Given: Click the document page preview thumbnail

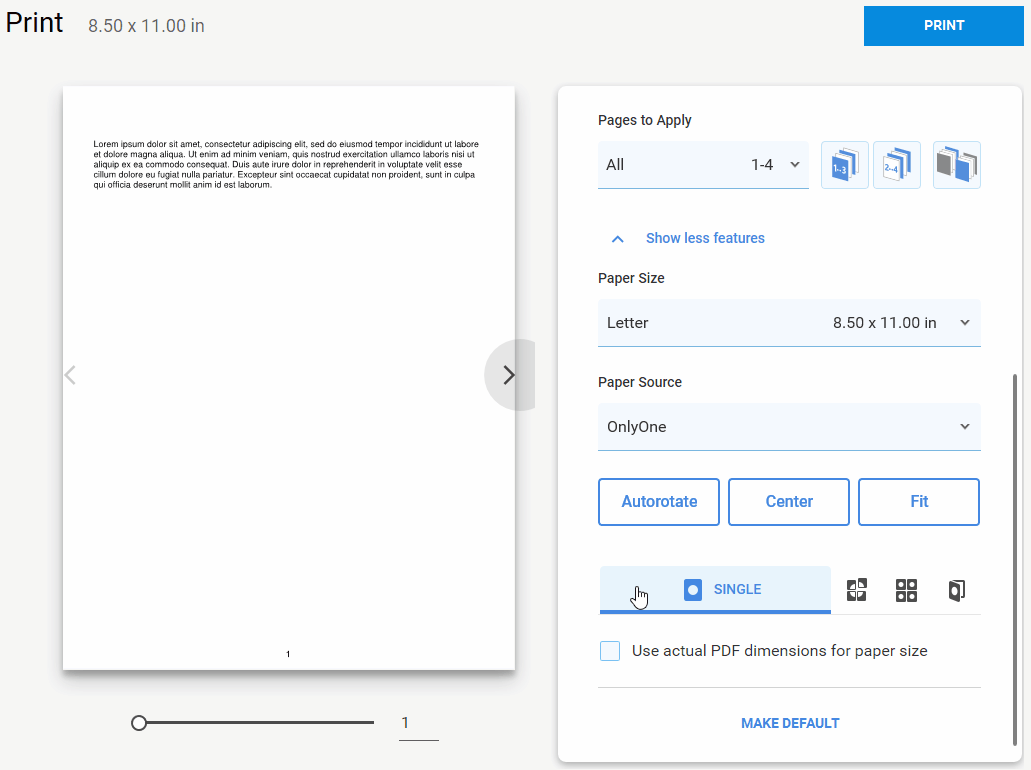Looking at the screenshot, I should tap(289, 378).
